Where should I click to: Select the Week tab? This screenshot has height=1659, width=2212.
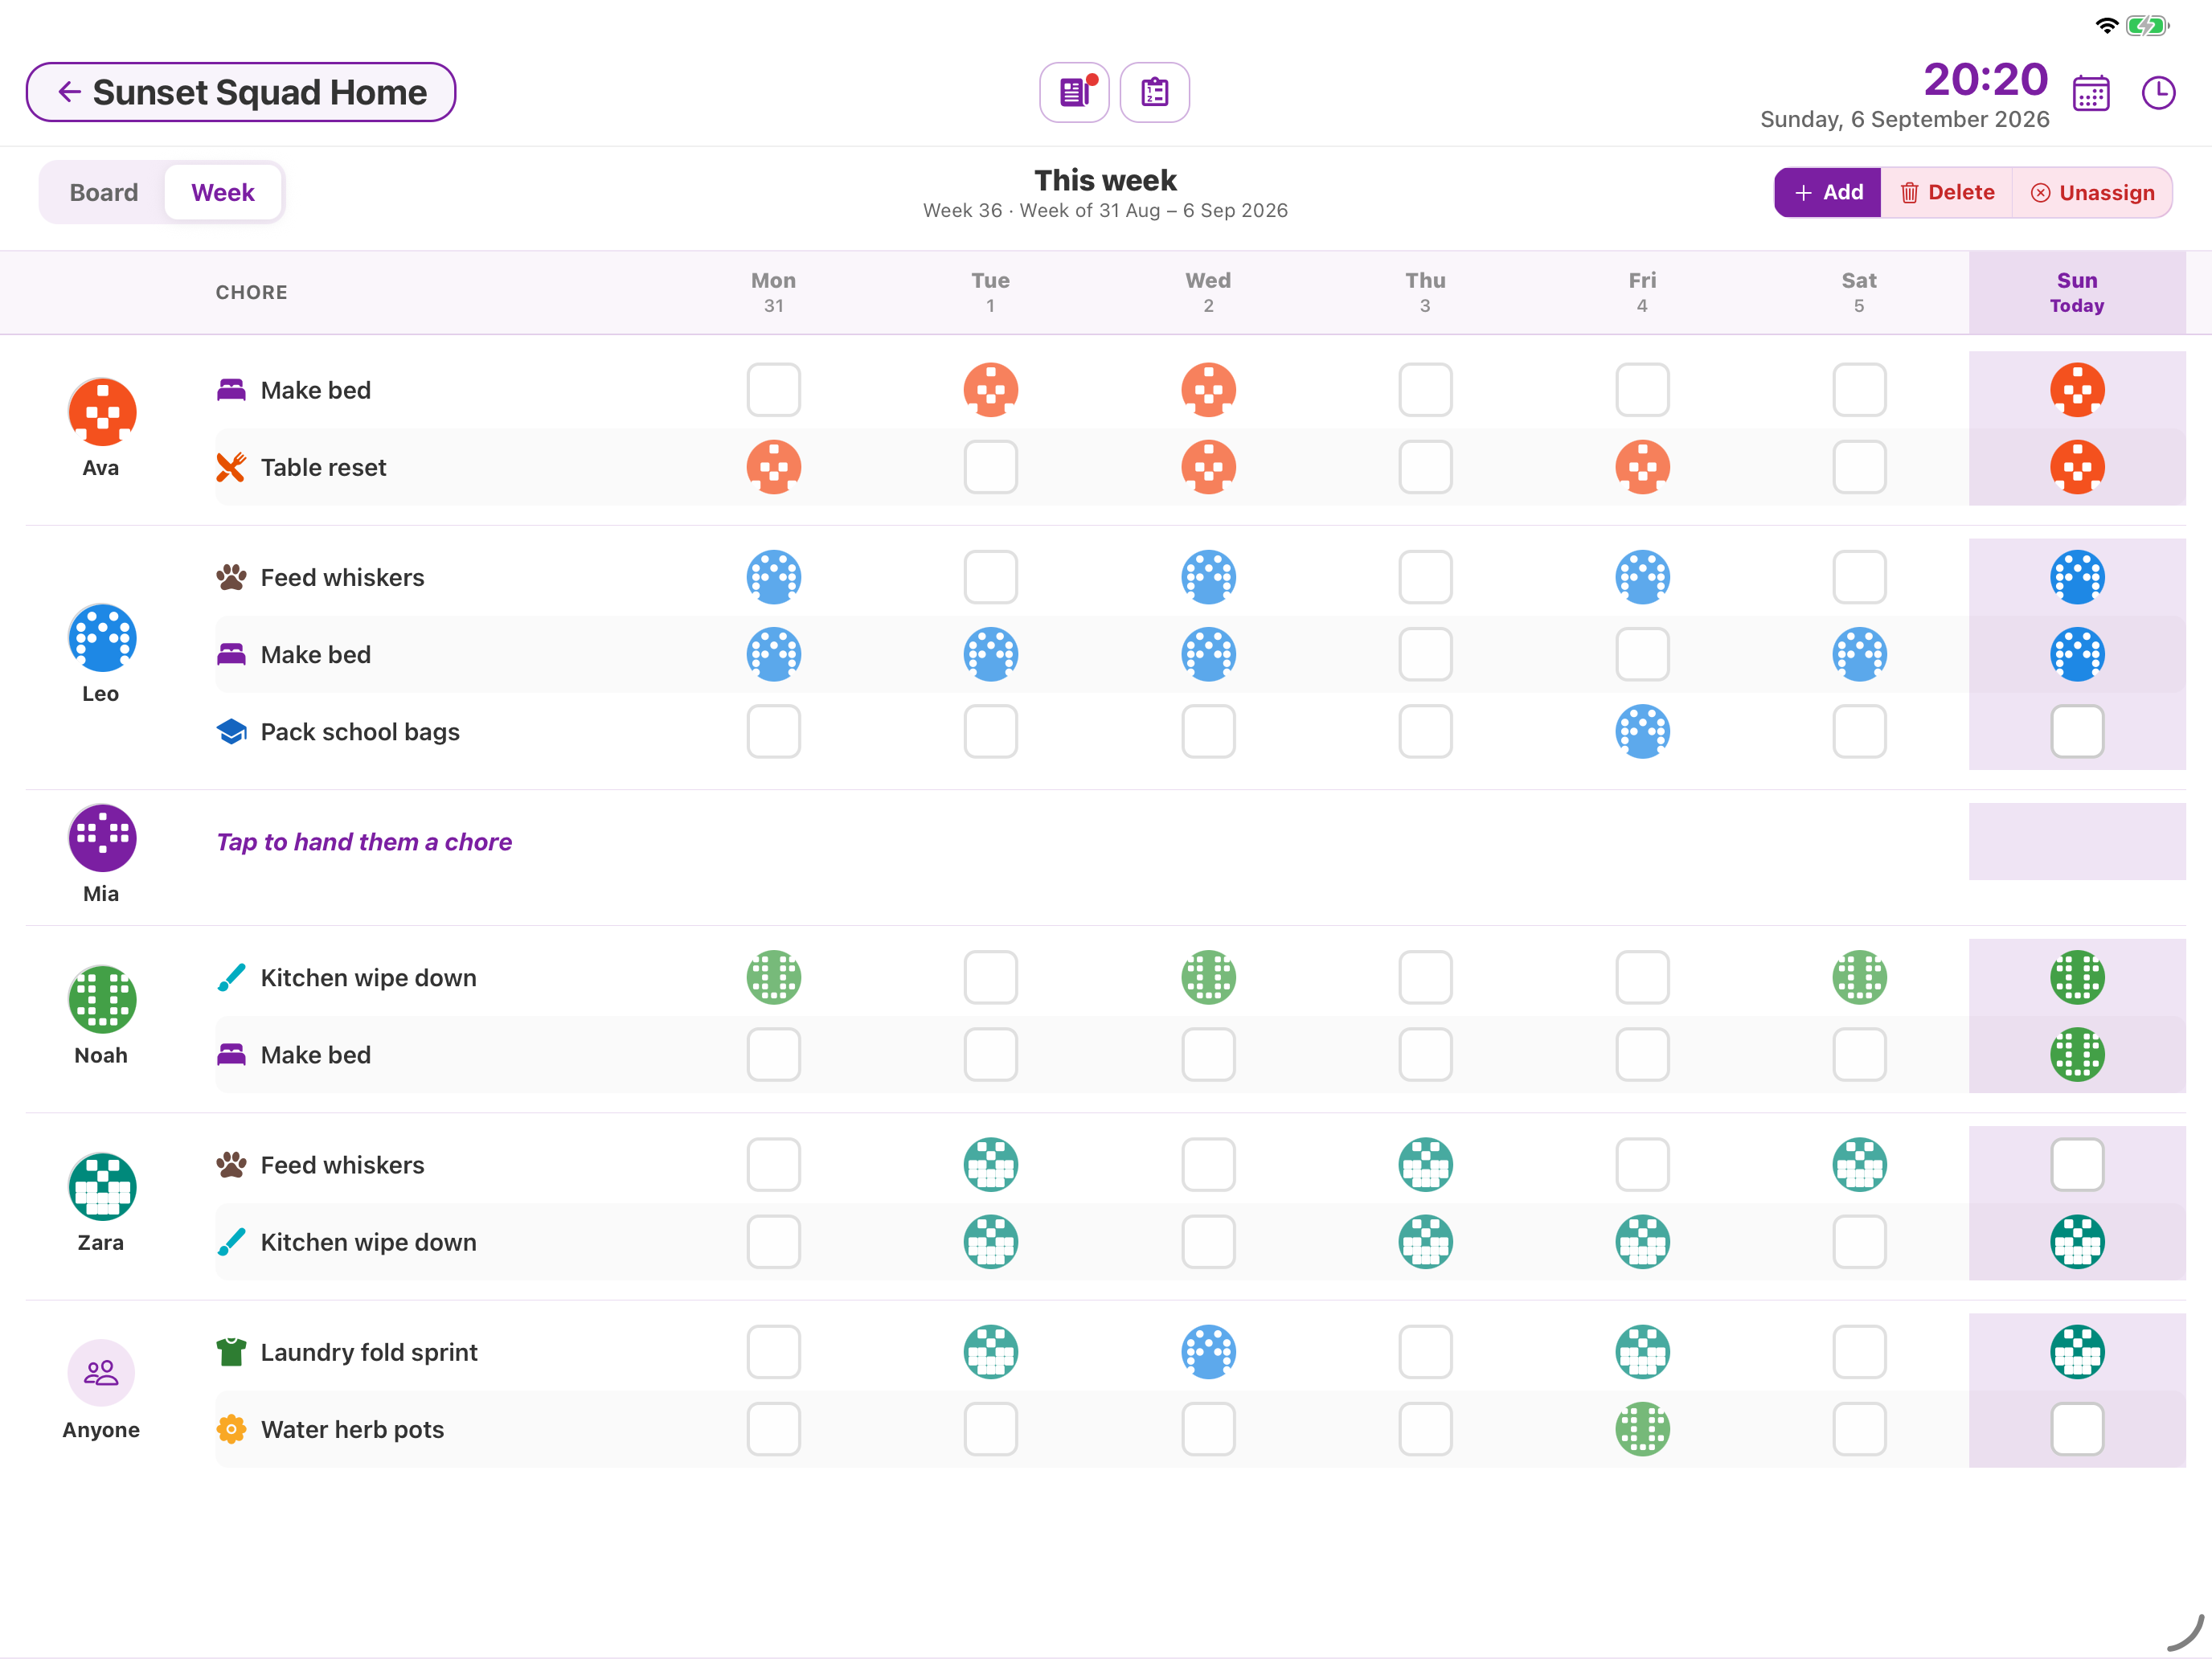click(223, 192)
